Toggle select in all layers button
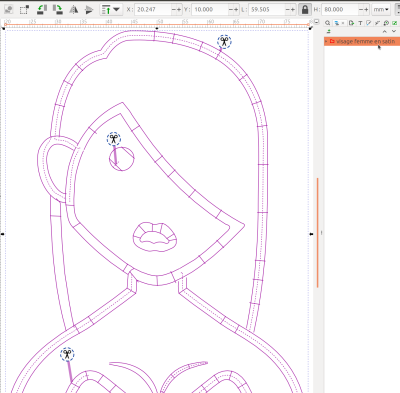This screenshot has height=393, width=400. (x=9, y=10)
